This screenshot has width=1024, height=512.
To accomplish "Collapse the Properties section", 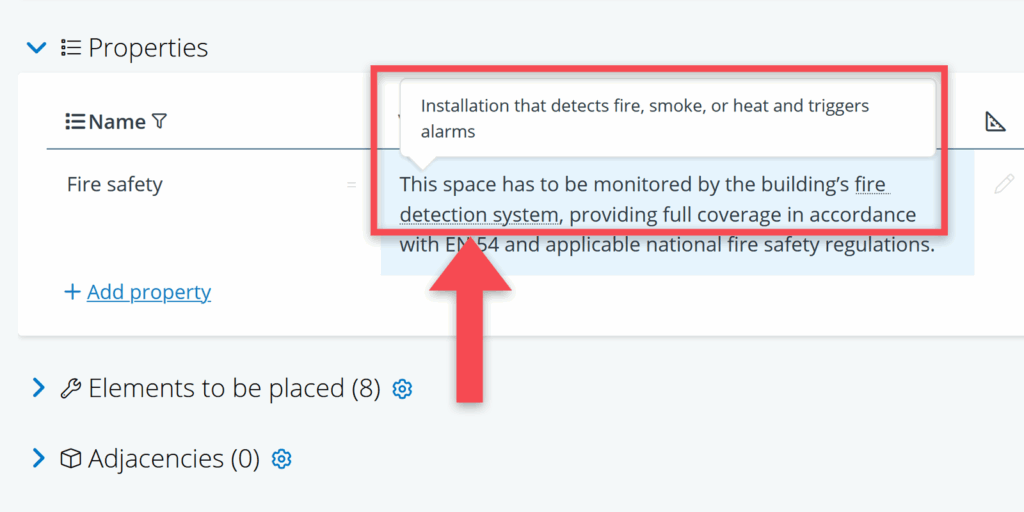I will click(x=37, y=47).
